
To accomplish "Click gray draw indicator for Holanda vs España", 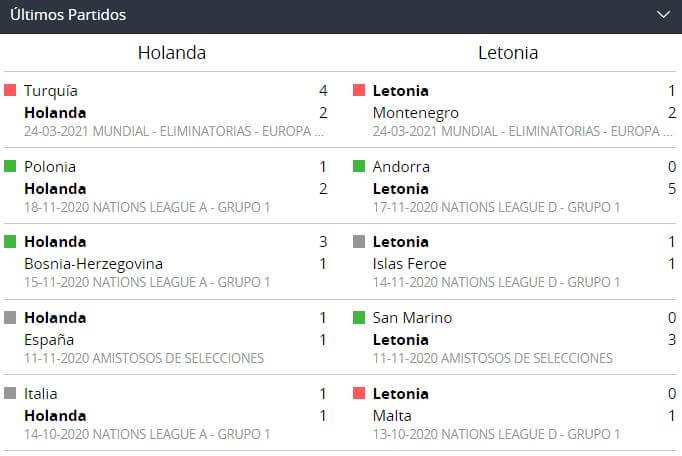I will point(10,318).
